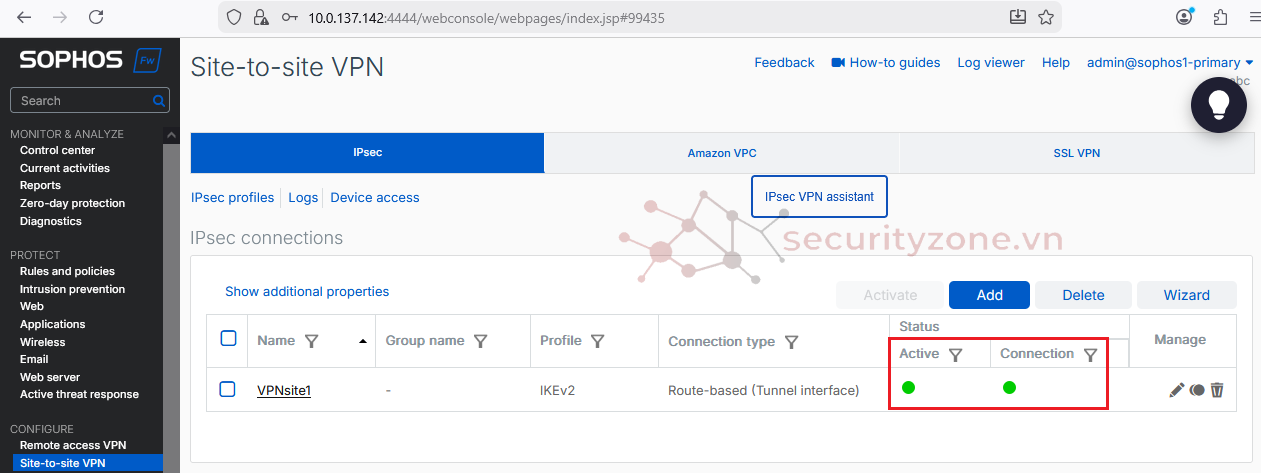The width and height of the screenshot is (1261, 473).
Task: Bookmark this page with star icon
Action: click(x=1046, y=17)
